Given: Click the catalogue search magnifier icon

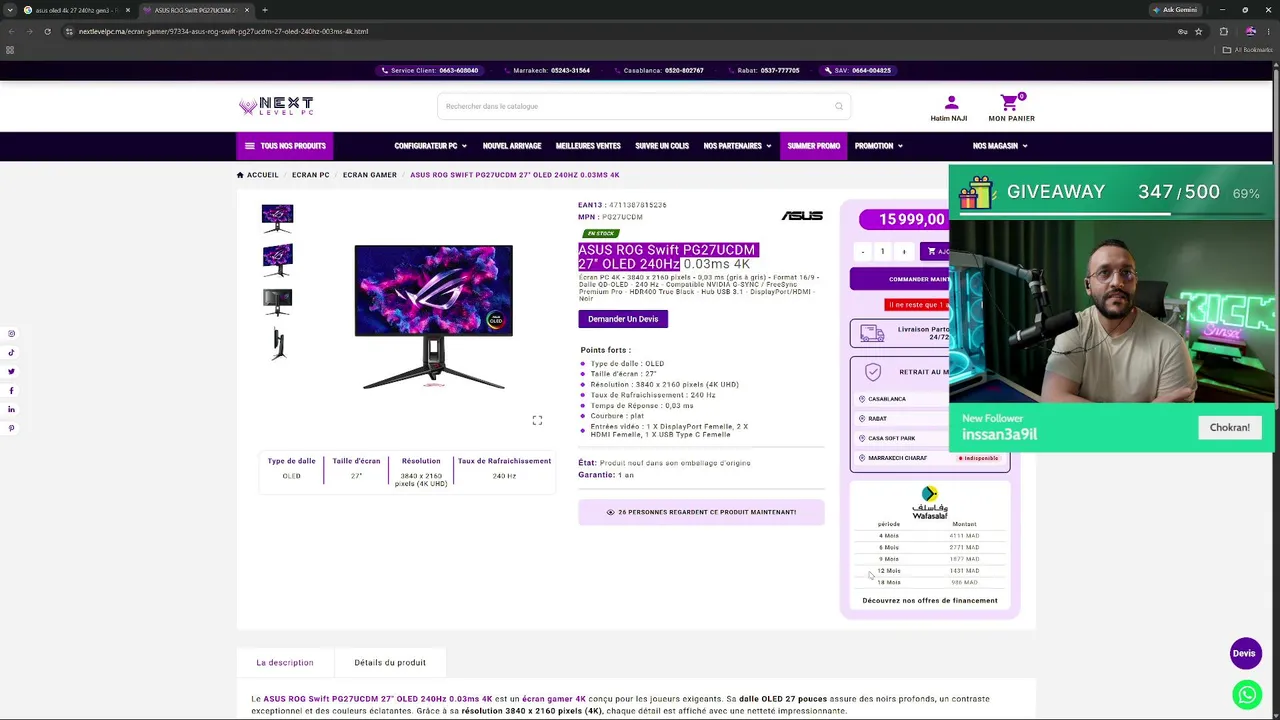Looking at the screenshot, I should [839, 106].
